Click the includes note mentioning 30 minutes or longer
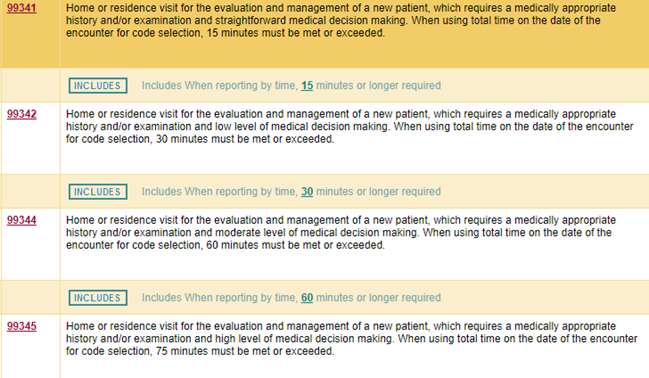This screenshot has width=649, height=378. tap(291, 192)
